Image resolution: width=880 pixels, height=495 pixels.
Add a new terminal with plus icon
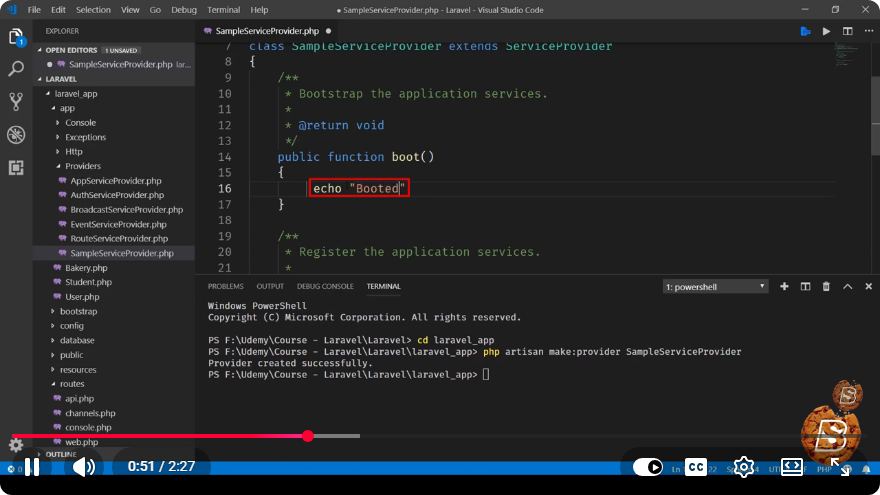tap(784, 286)
